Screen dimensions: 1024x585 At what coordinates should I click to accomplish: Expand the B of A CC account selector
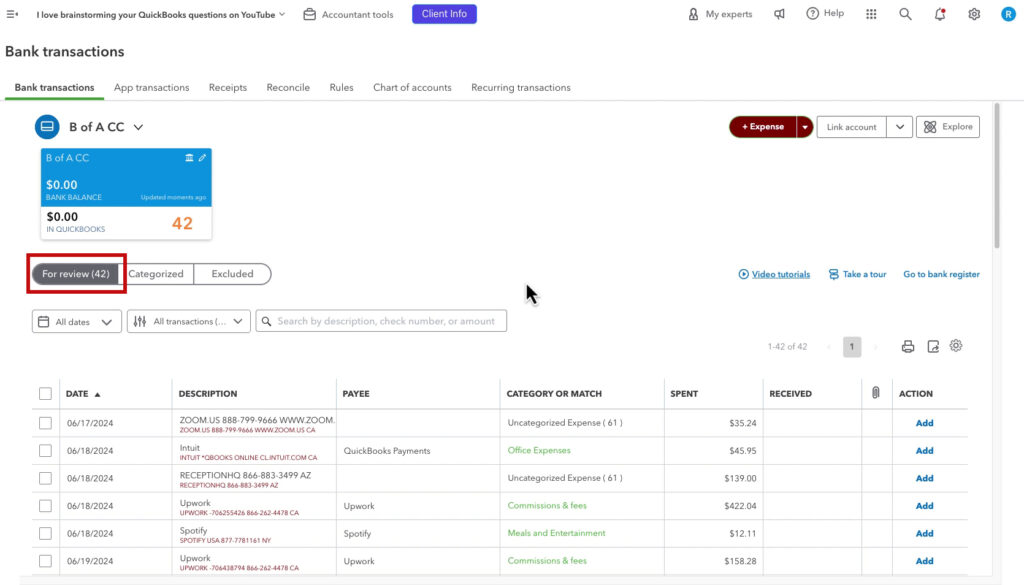138,127
